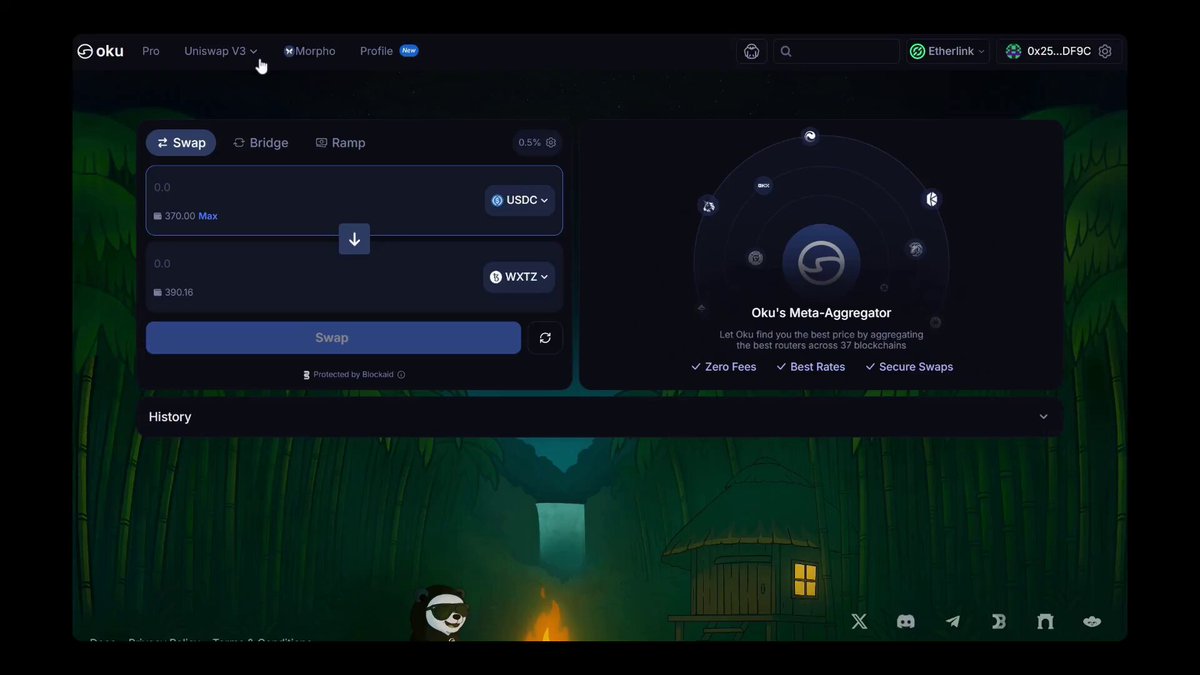Expand the History section chevron
Viewport: 1200px width, 675px height.
click(1043, 417)
